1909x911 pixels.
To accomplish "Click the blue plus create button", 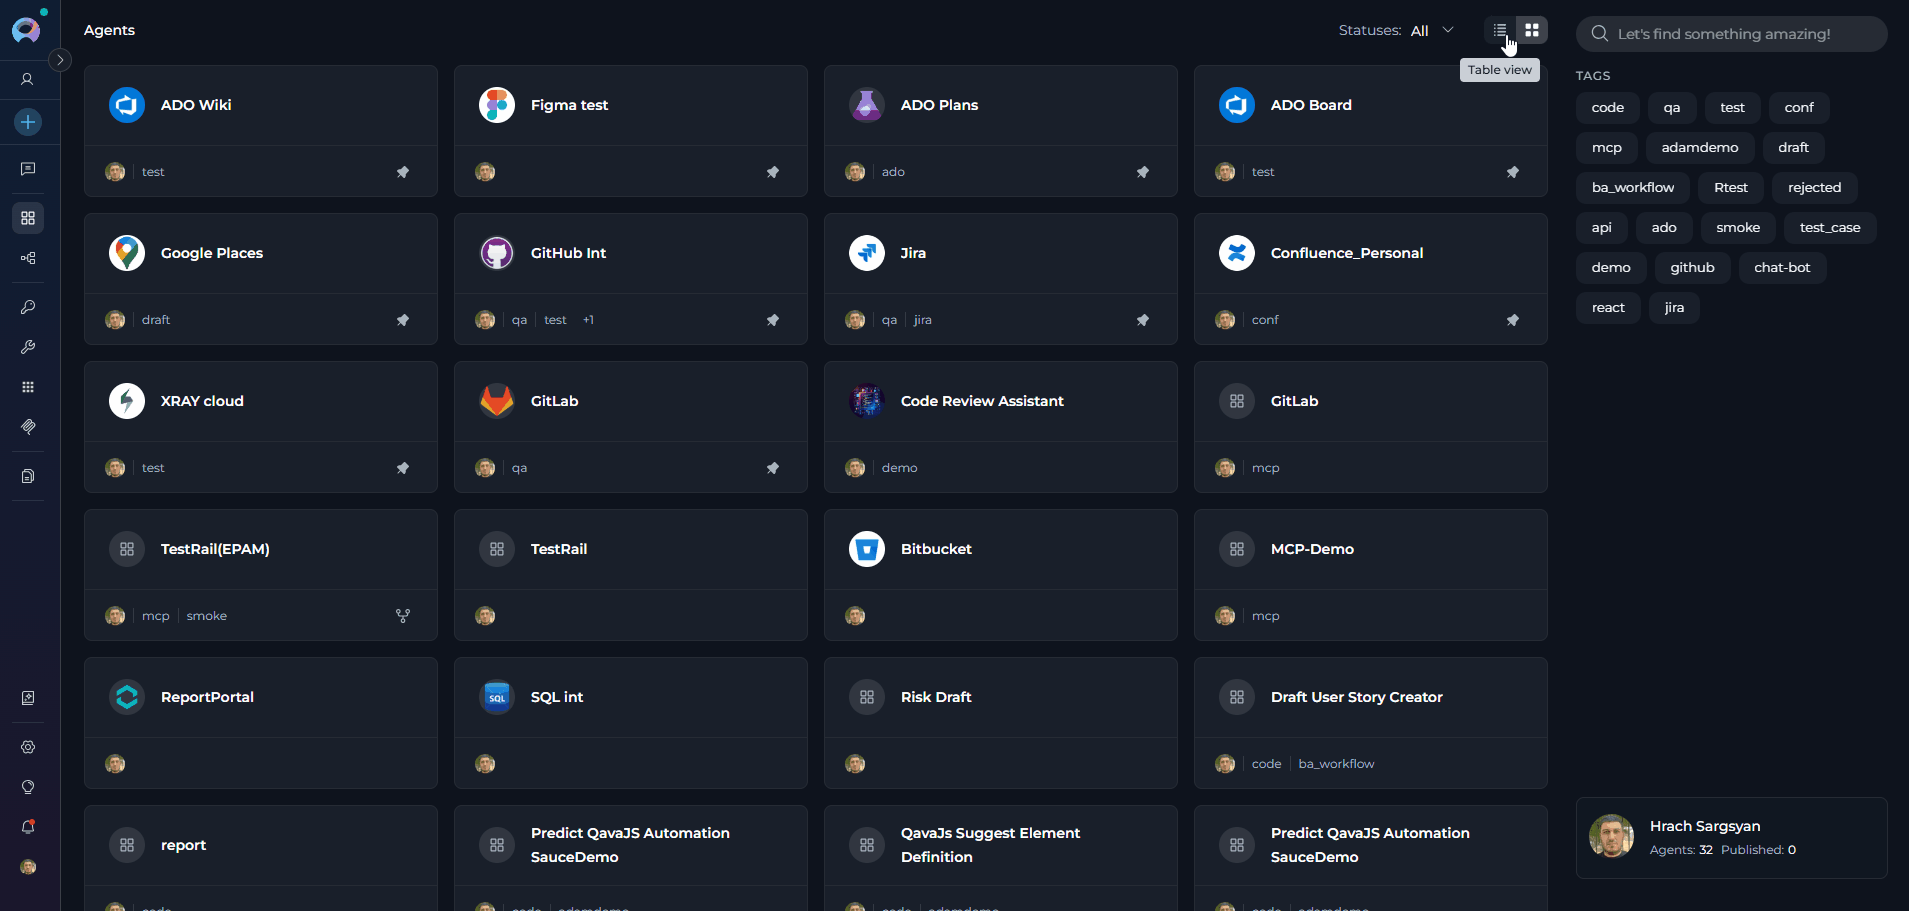I will 28,122.
